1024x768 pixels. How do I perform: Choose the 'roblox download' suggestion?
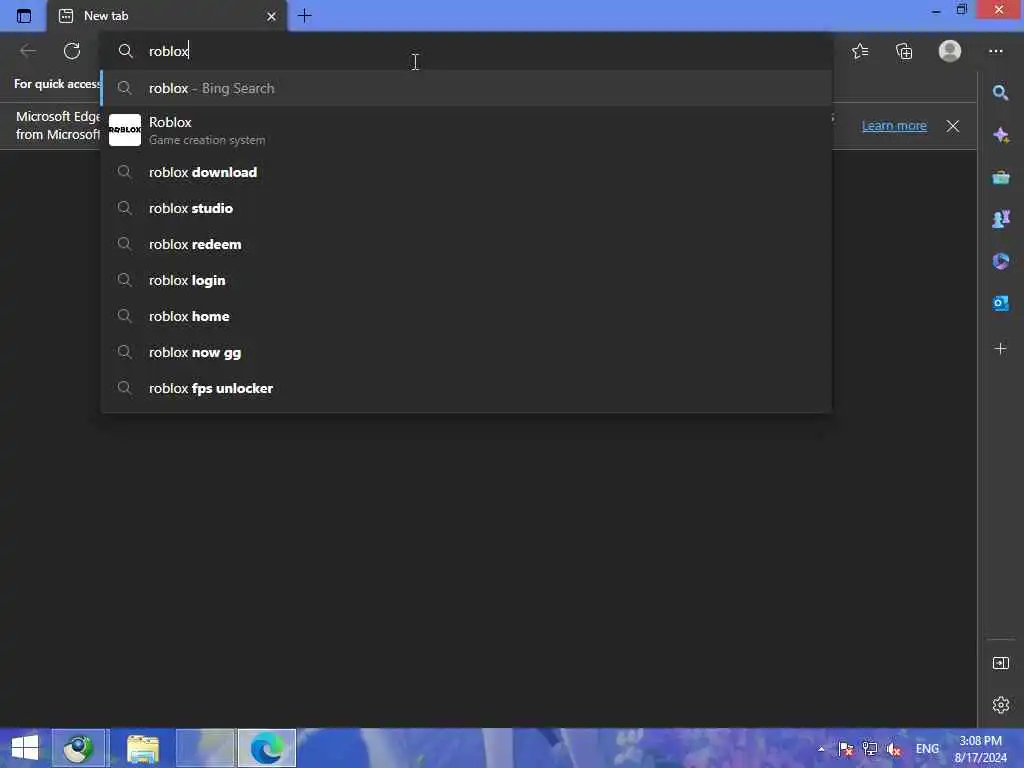(x=467, y=172)
